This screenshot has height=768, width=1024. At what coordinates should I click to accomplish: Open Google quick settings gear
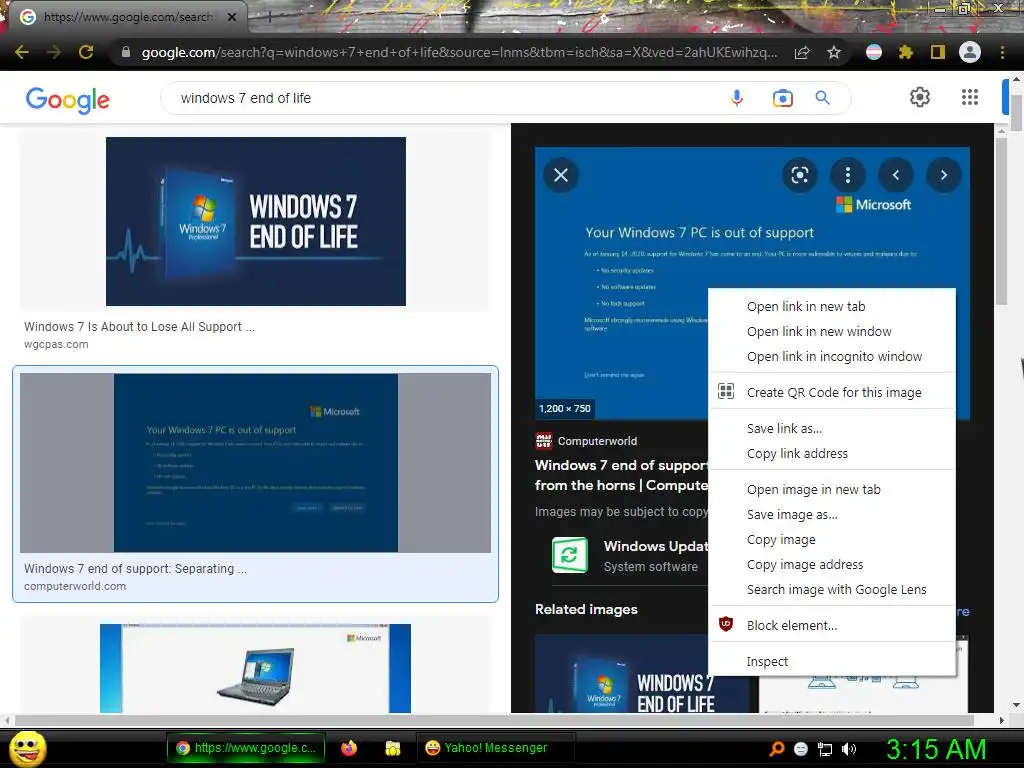(x=920, y=97)
